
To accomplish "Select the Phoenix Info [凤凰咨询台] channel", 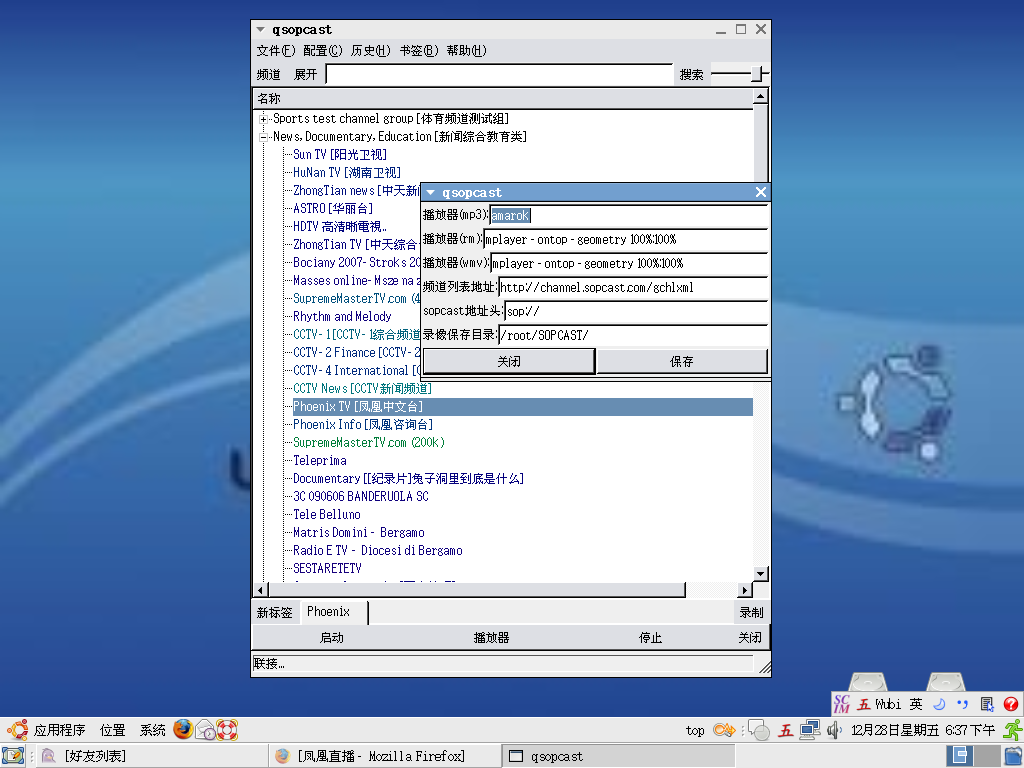I will pyautogui.click(x=362, y=424).
